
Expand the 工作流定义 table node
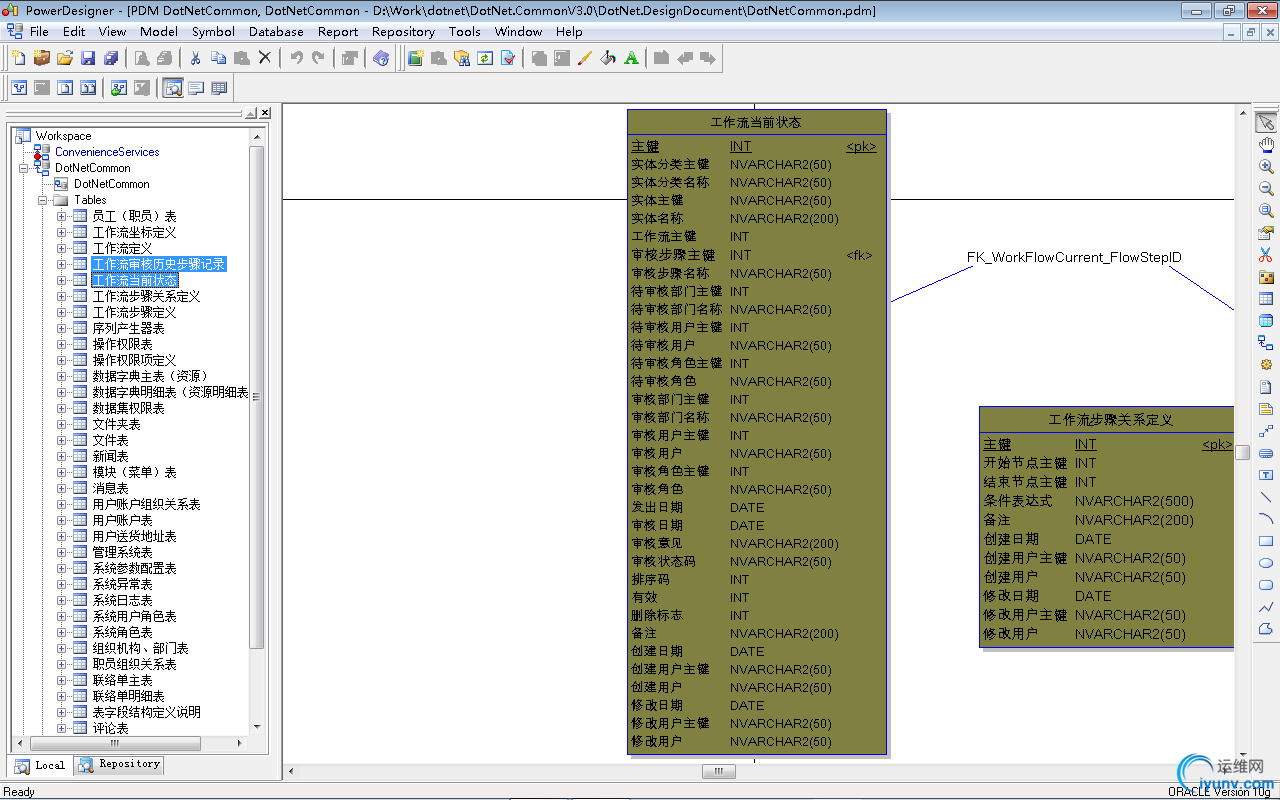62,248
